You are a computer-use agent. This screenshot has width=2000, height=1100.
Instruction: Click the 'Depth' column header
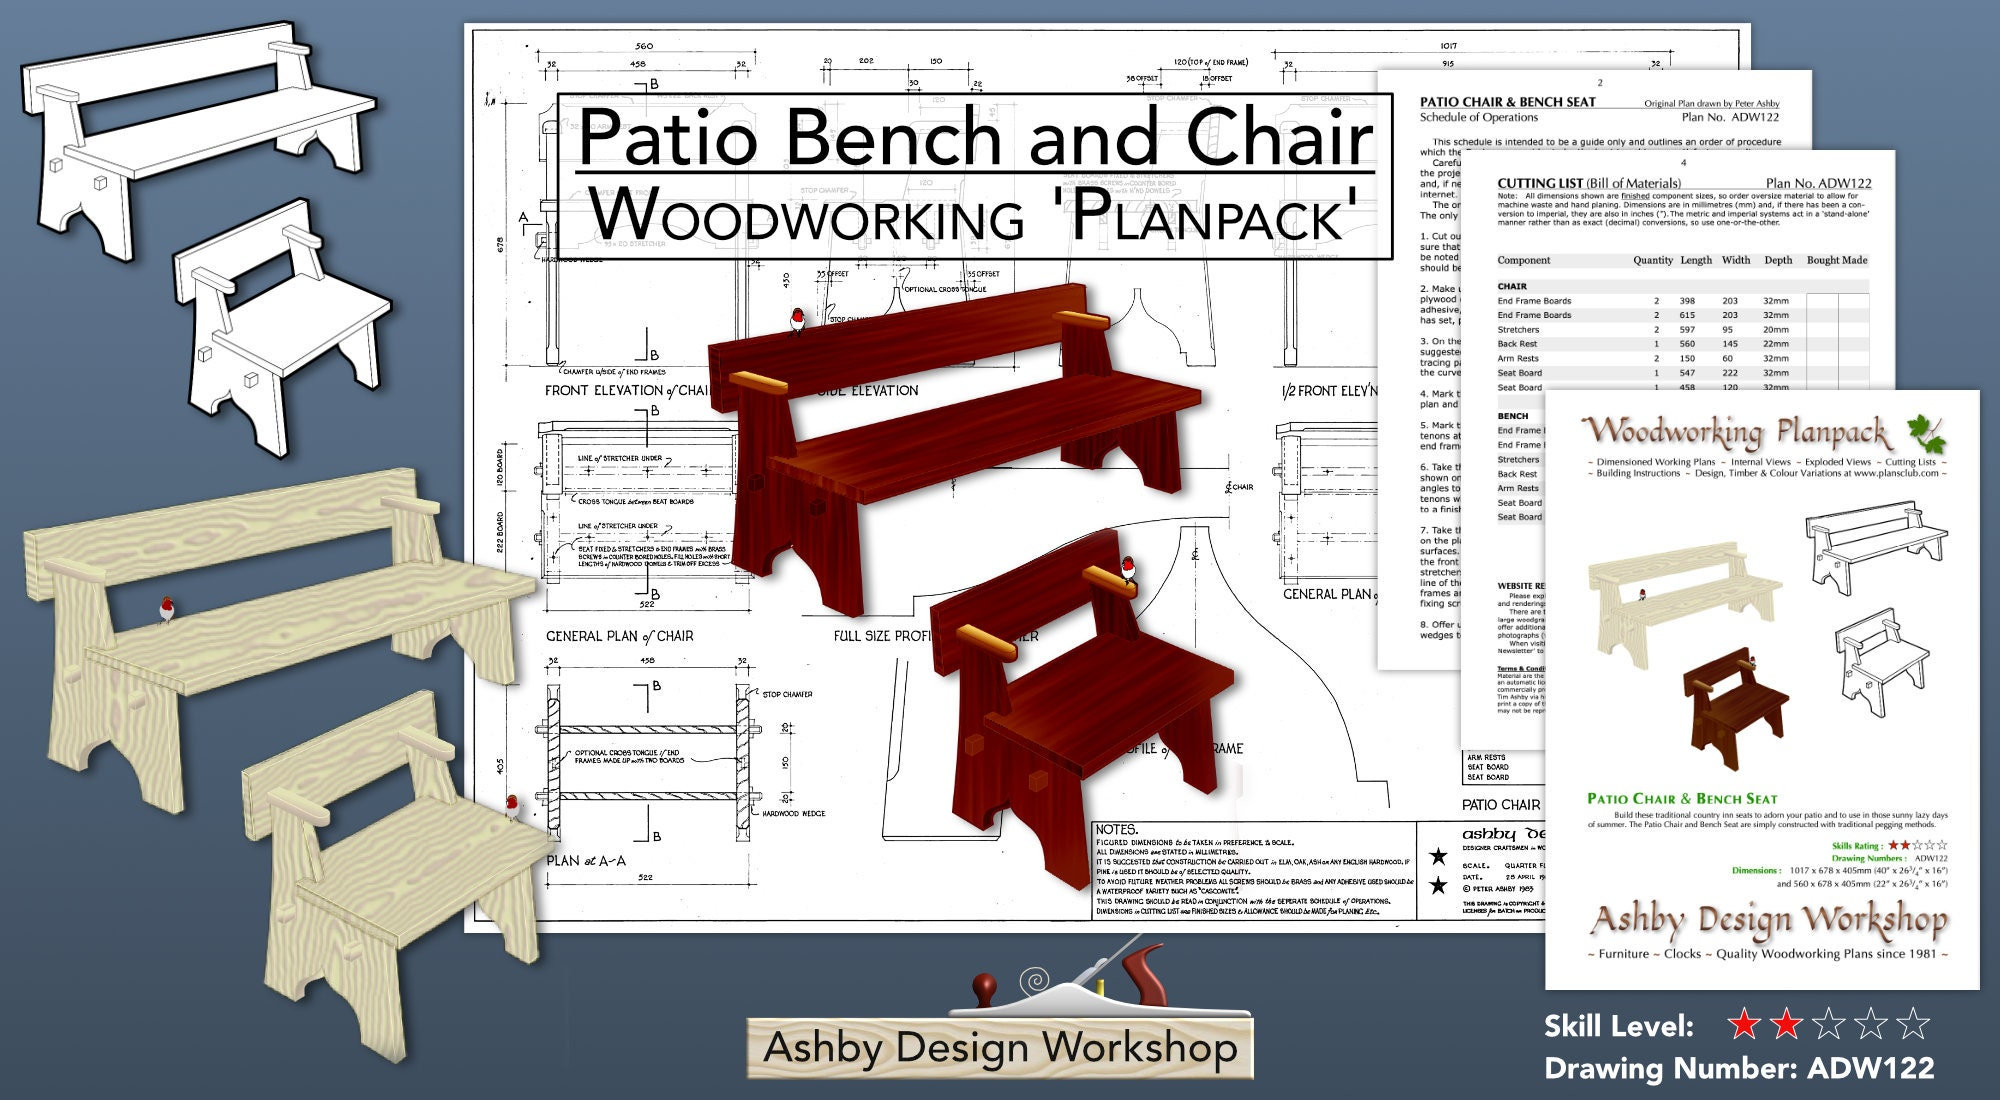pos(1778,260)
